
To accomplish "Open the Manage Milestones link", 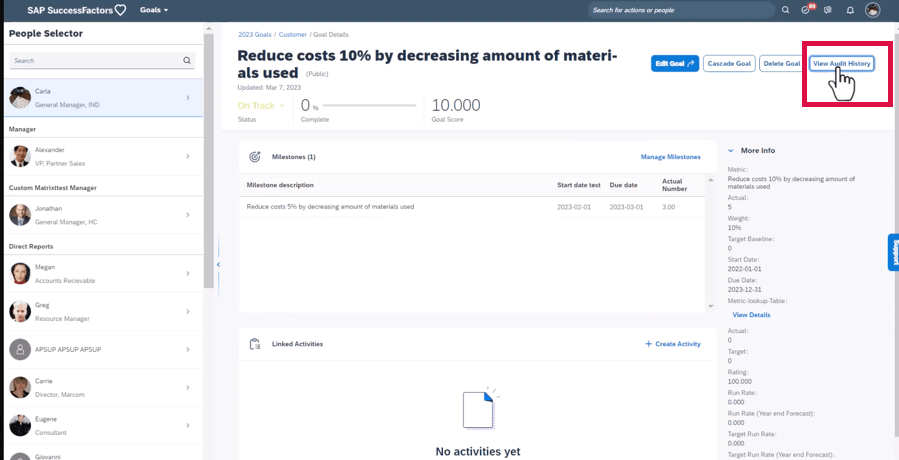I will click(x=670, y=157).
